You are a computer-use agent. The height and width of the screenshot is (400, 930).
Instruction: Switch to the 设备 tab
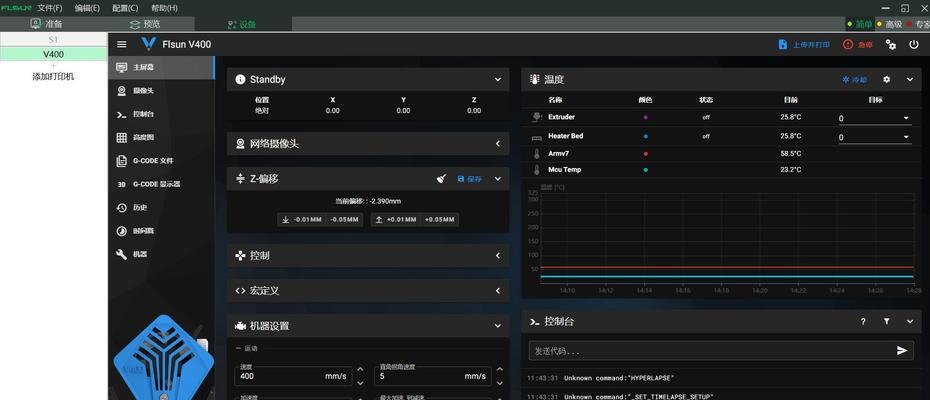coord(243,24)
